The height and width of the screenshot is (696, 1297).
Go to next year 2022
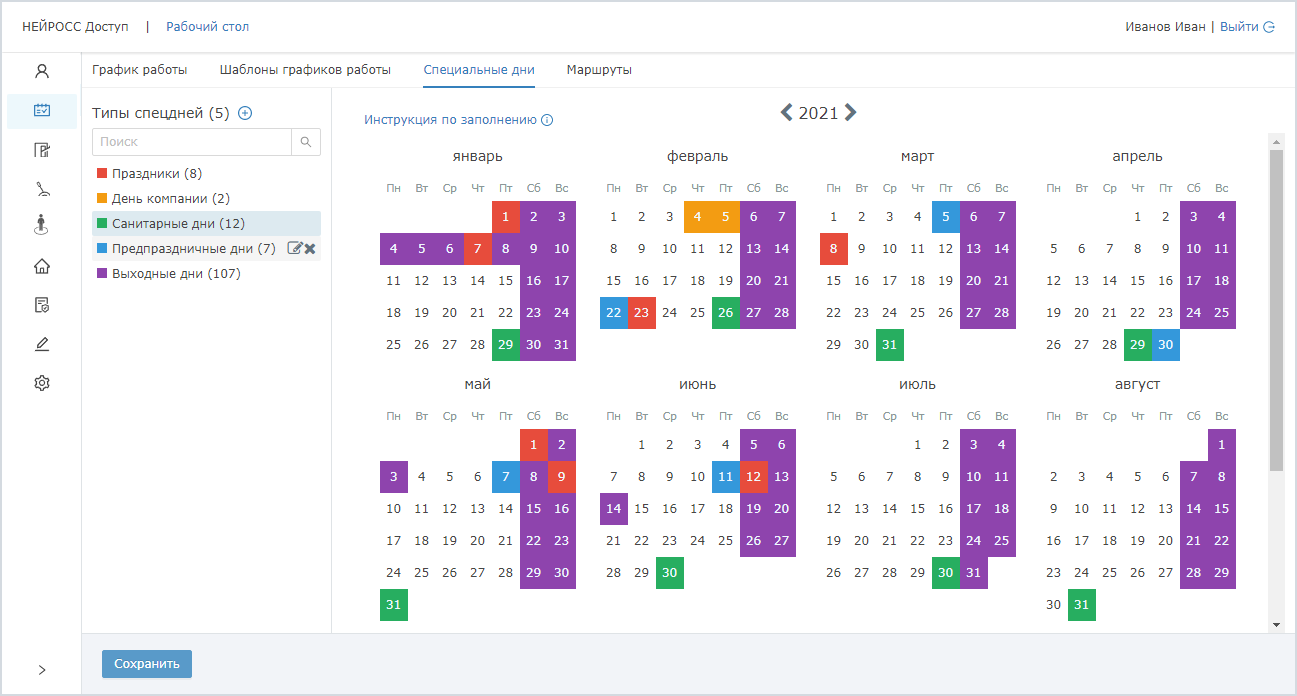pyautogui.click(x=850, y=112)
